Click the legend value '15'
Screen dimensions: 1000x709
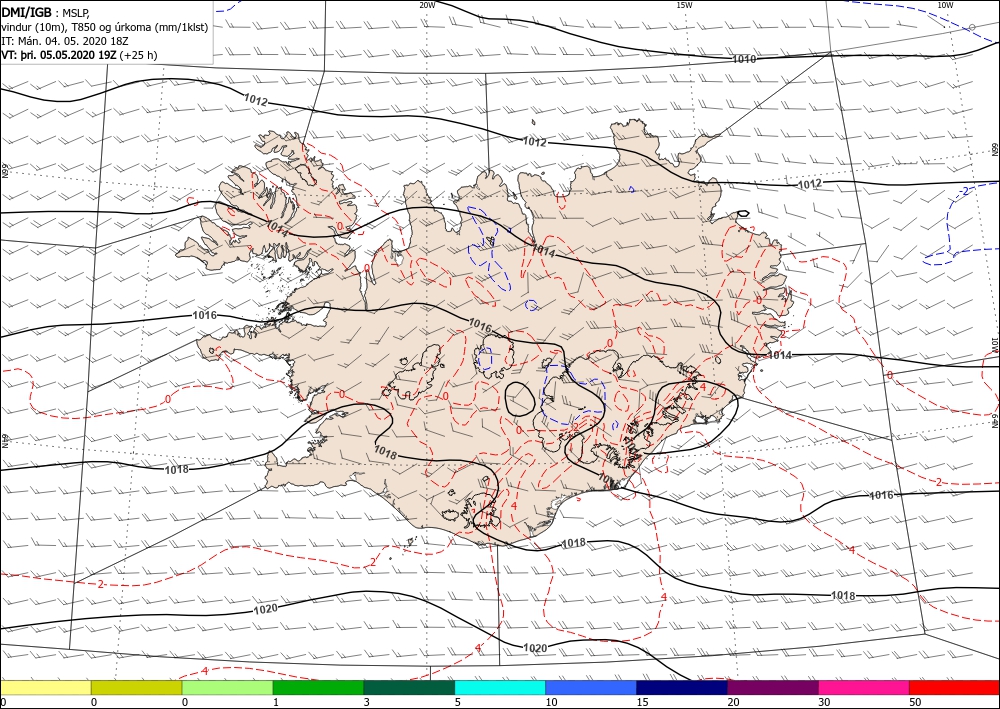pyautogui.click(x=642, y=702)
